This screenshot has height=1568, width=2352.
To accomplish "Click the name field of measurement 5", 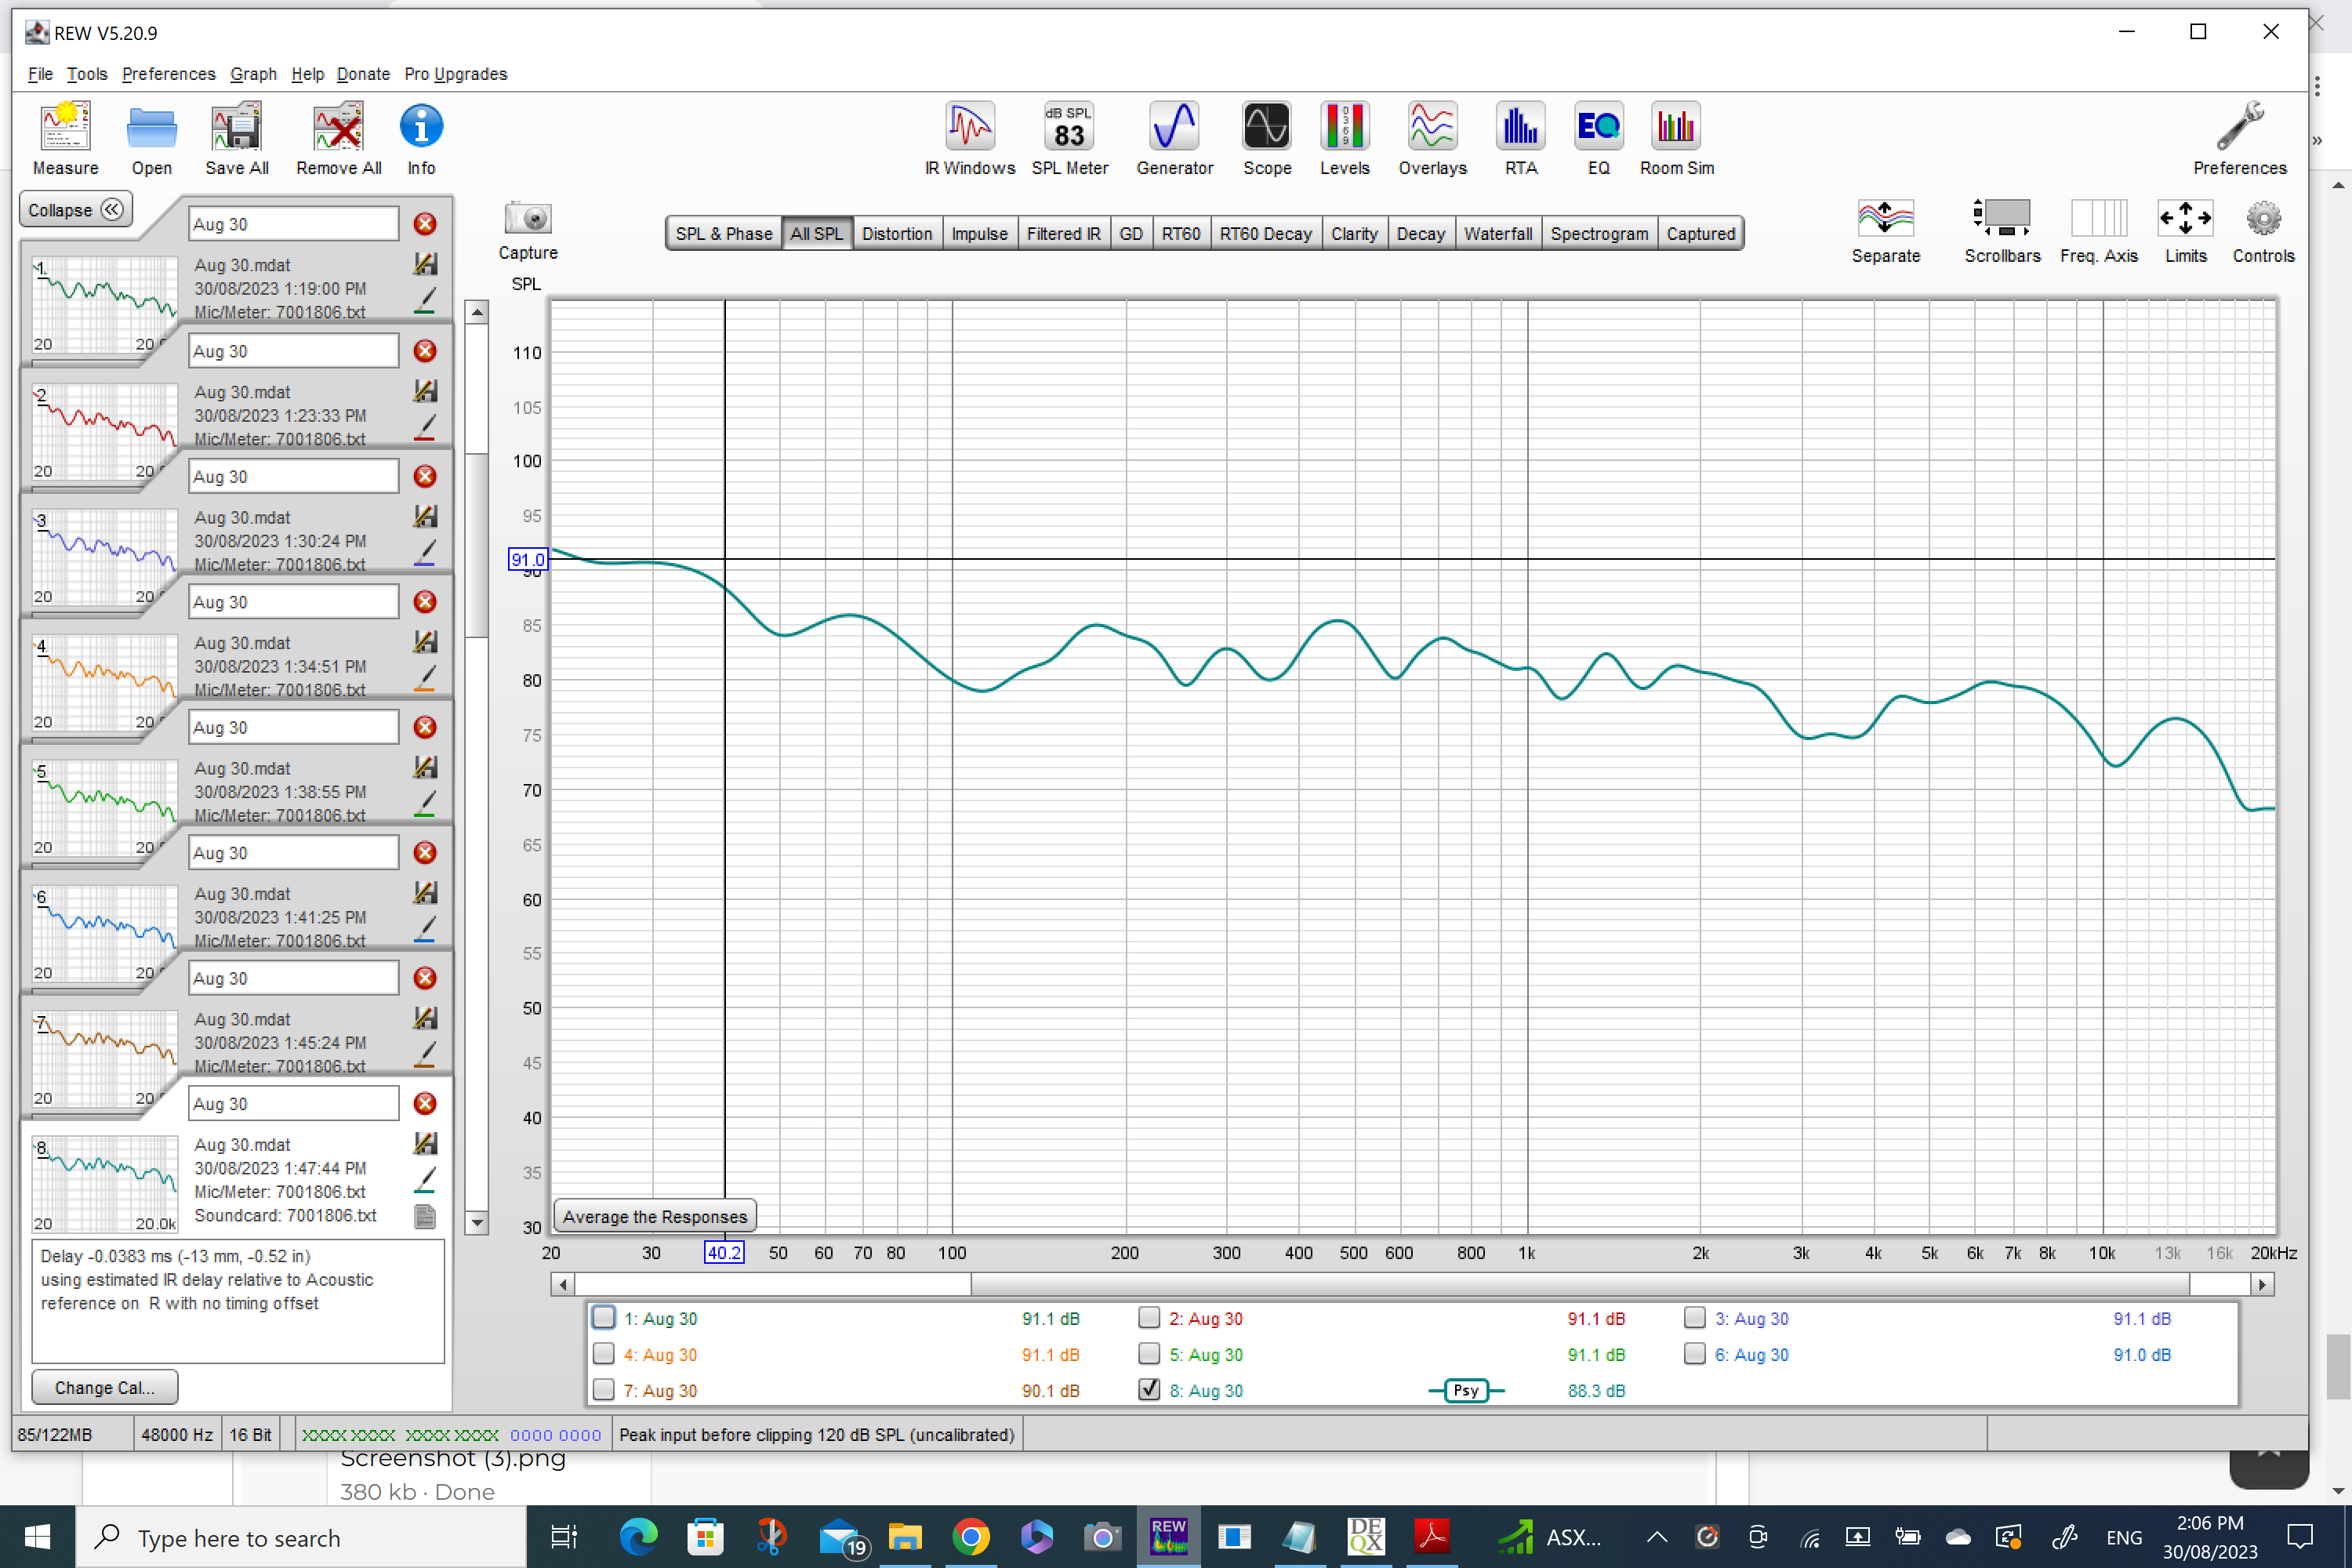I will tap(294, 727).
